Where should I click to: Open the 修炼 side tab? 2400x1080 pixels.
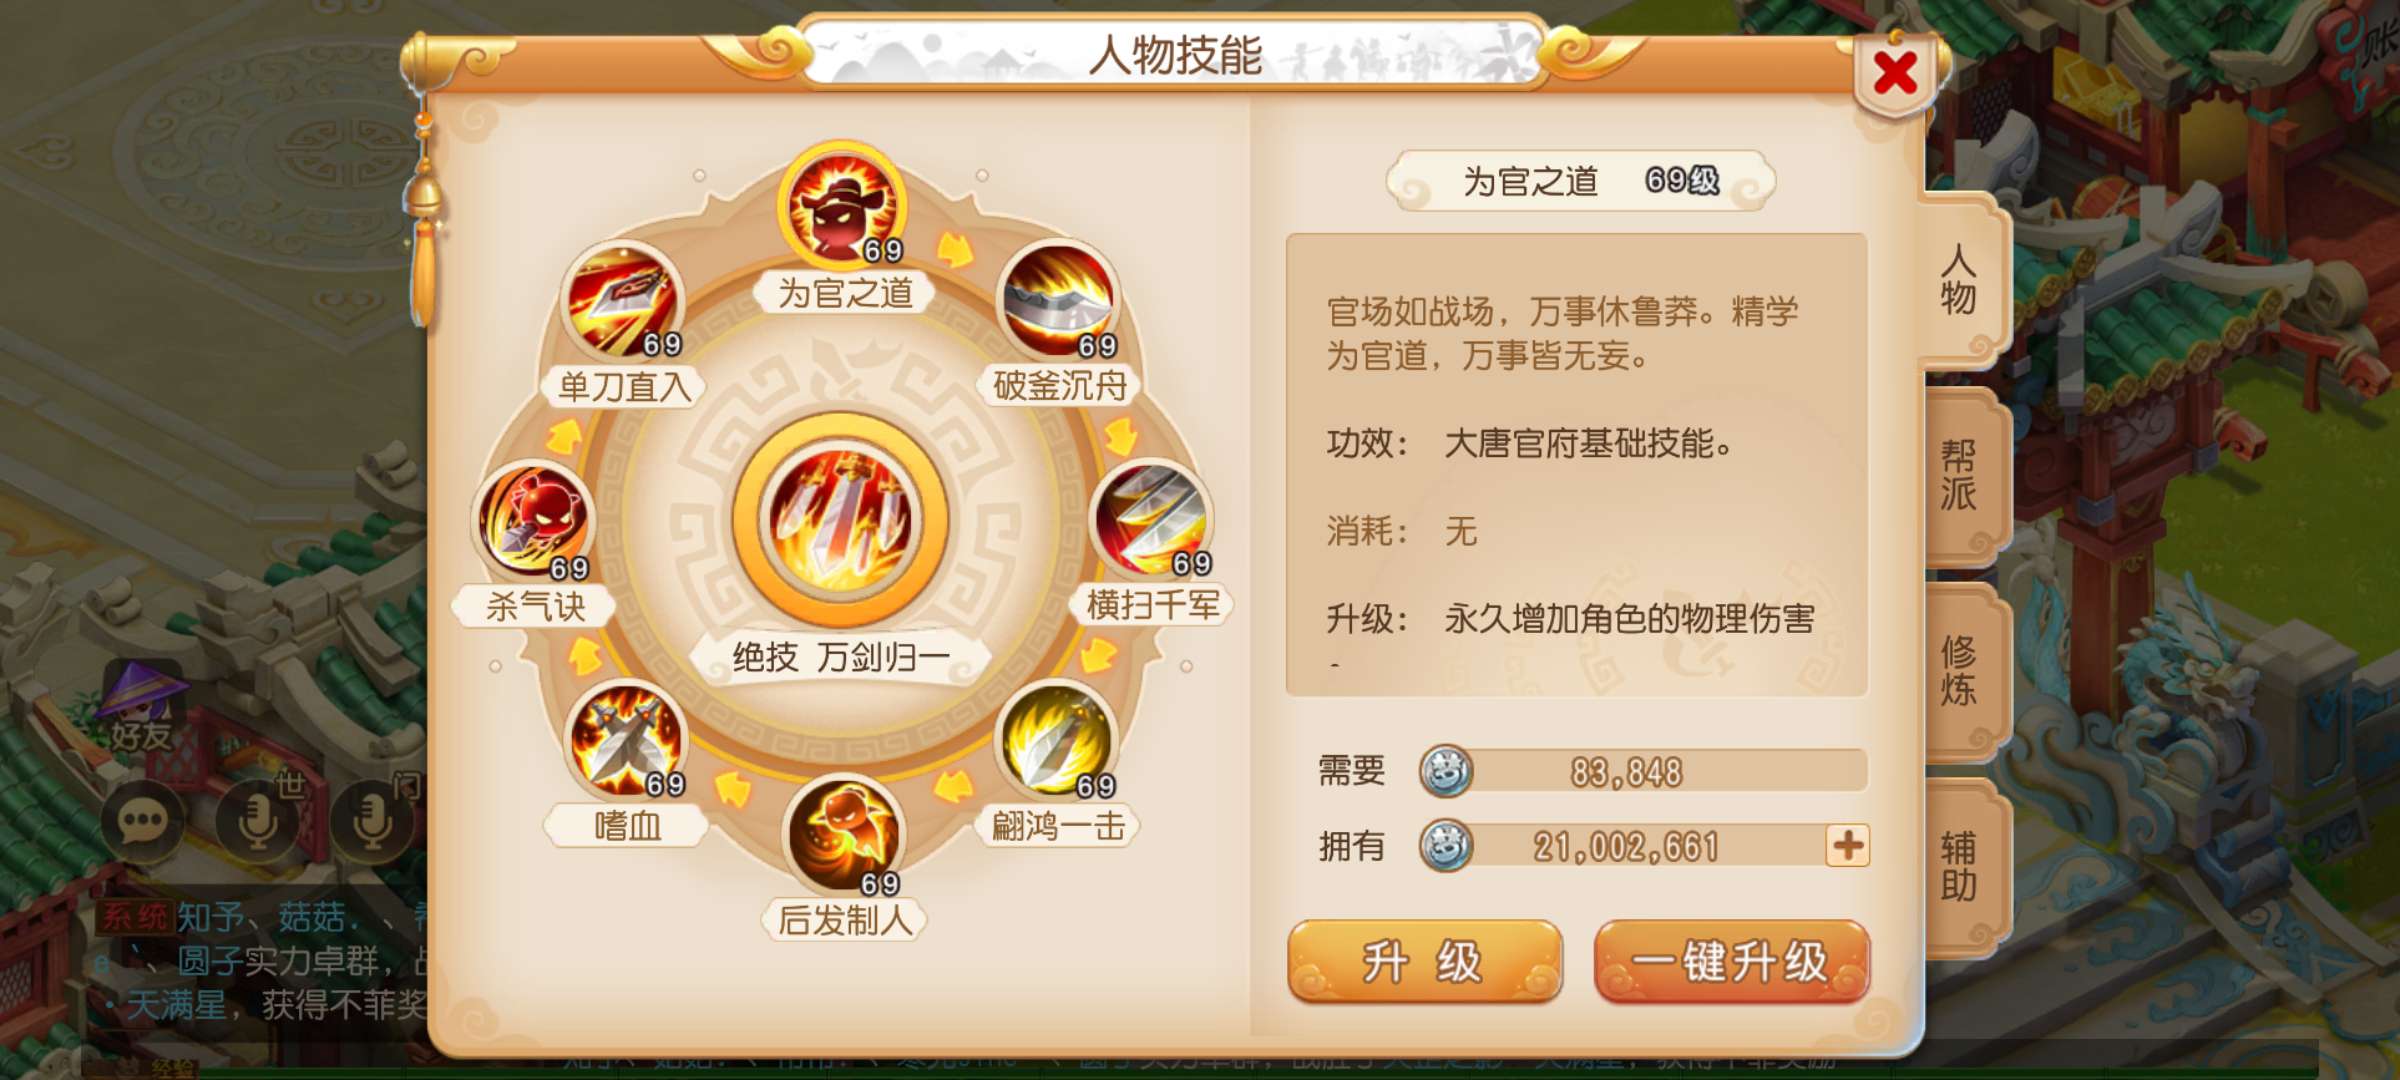(1960, 671)
